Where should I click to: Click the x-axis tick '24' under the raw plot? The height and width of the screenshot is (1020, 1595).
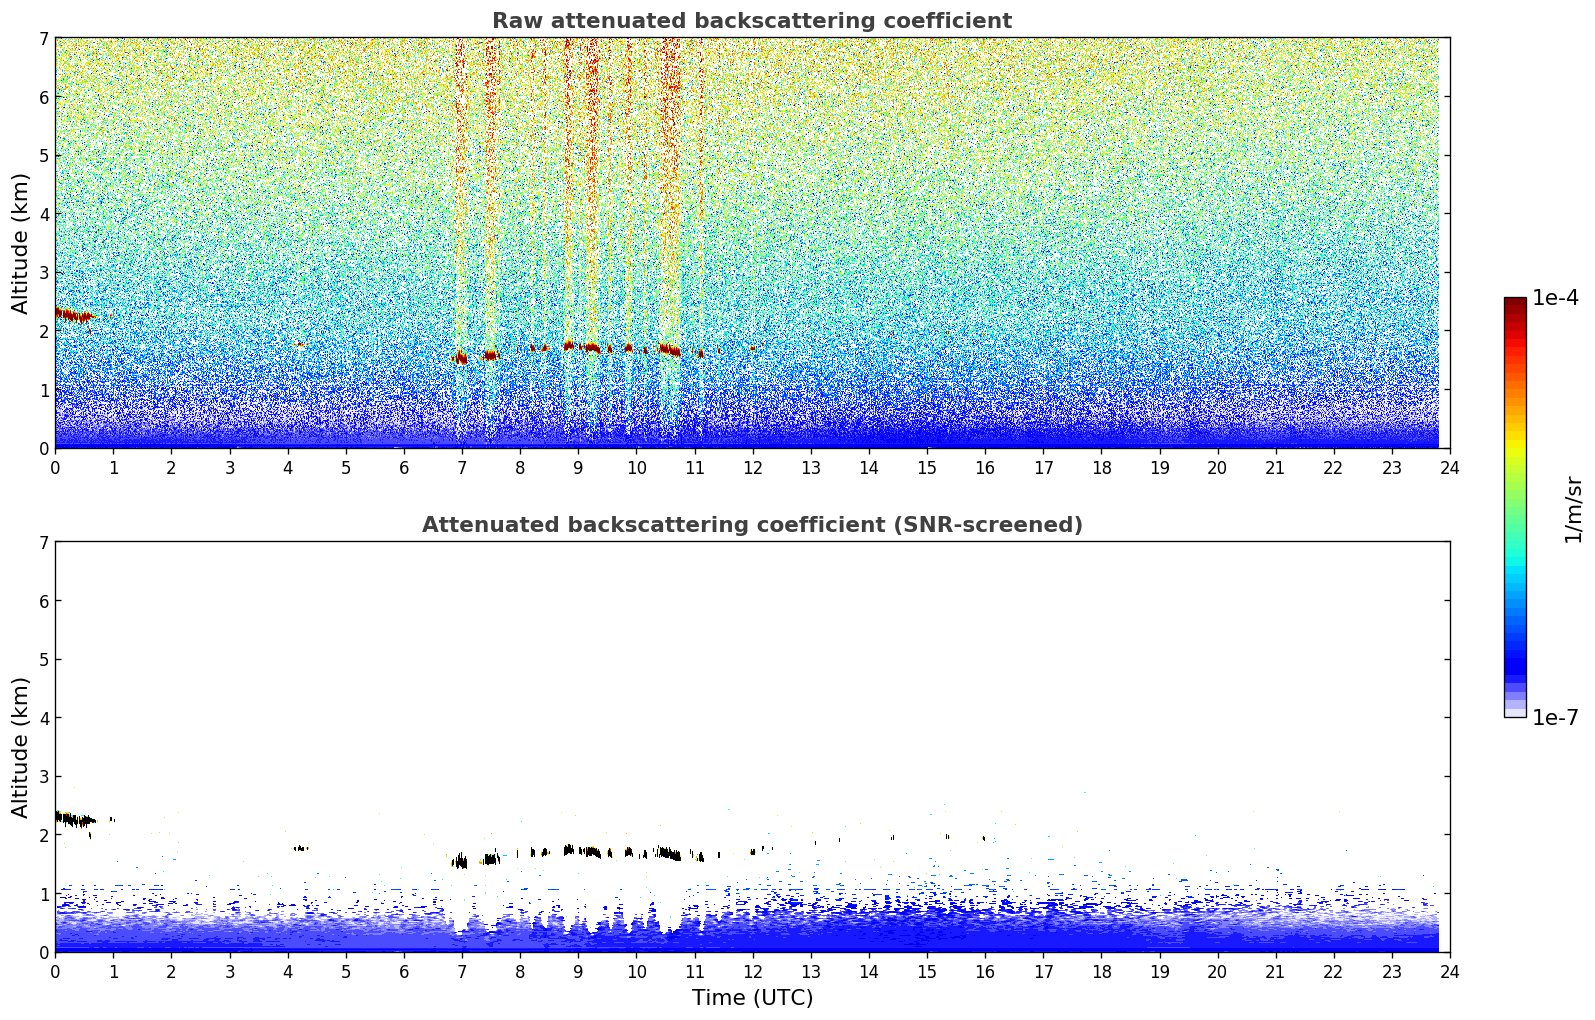[1450, 467]
